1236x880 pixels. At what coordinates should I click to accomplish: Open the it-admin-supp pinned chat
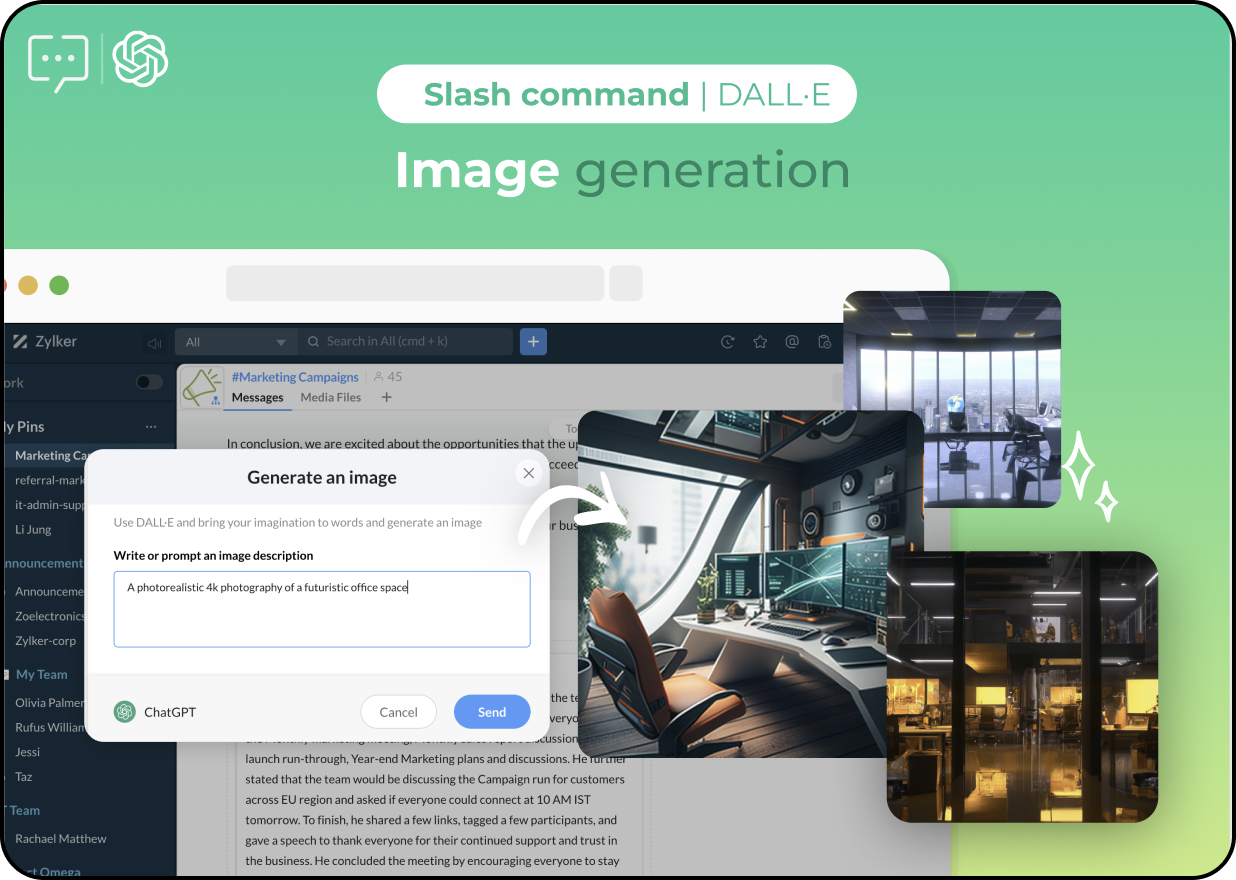50,505
